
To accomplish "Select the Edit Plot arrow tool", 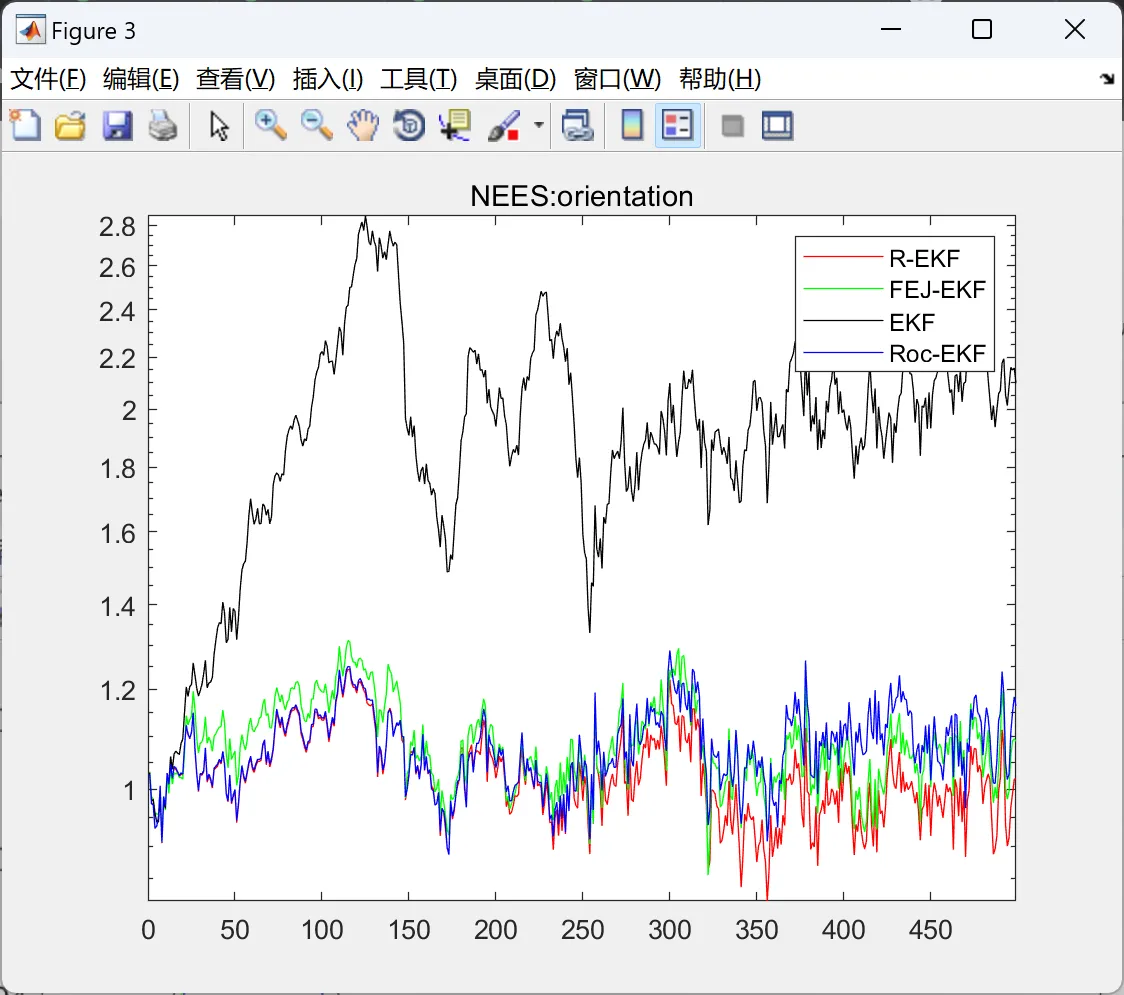I will (219, 125).
